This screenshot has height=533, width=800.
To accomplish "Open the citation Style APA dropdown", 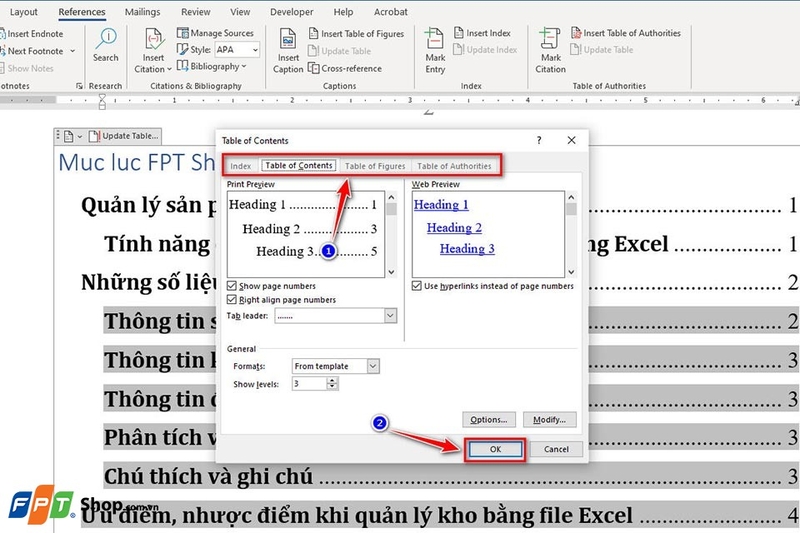I will tap(255, 49).
